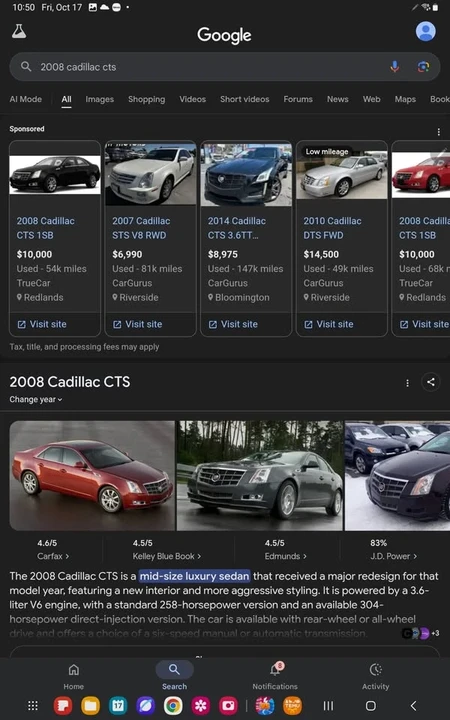
Task: Switch to the Images tab
Action: pyautogui.click(x=99, y=99)
